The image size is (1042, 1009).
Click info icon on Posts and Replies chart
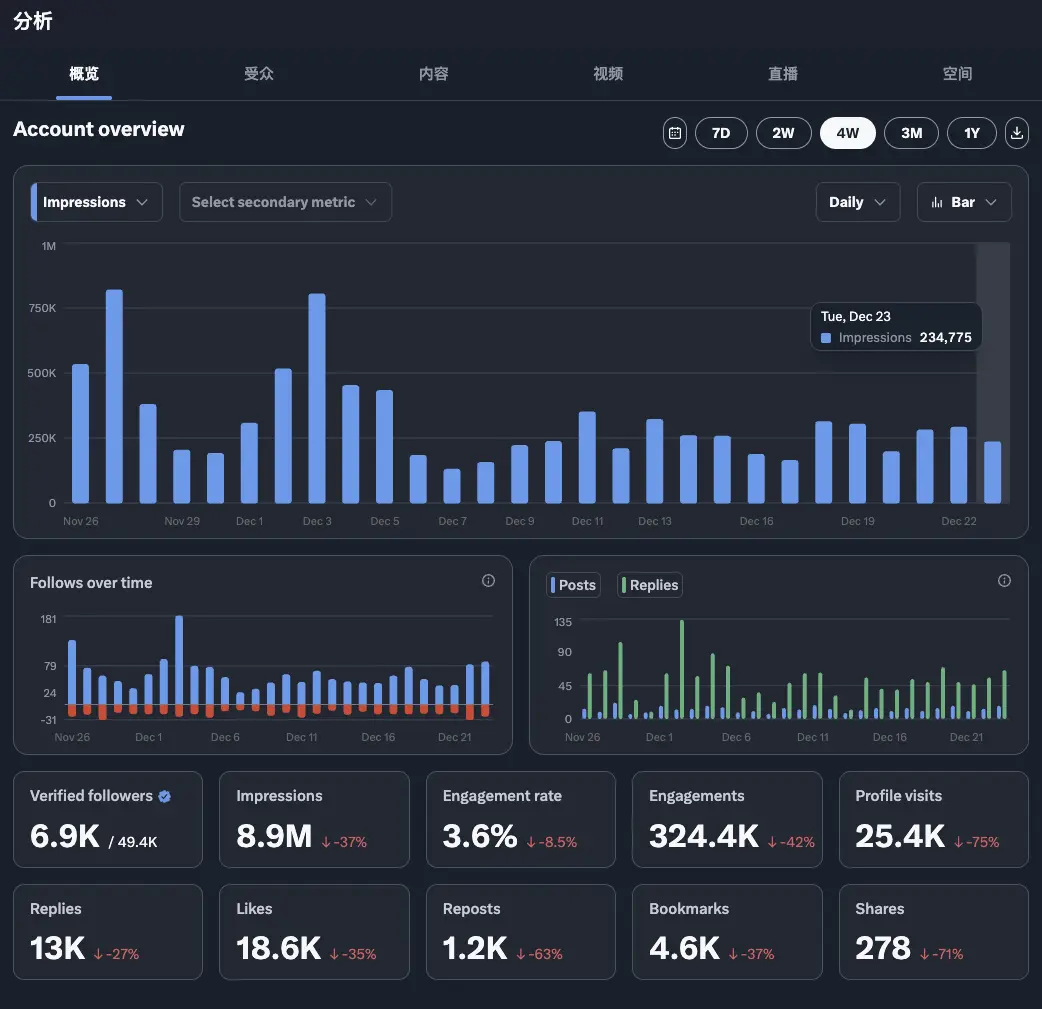pos(1004,581)
